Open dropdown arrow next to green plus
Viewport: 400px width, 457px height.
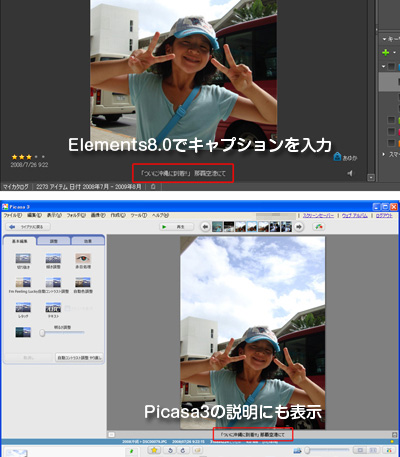(x=394, y=52)
